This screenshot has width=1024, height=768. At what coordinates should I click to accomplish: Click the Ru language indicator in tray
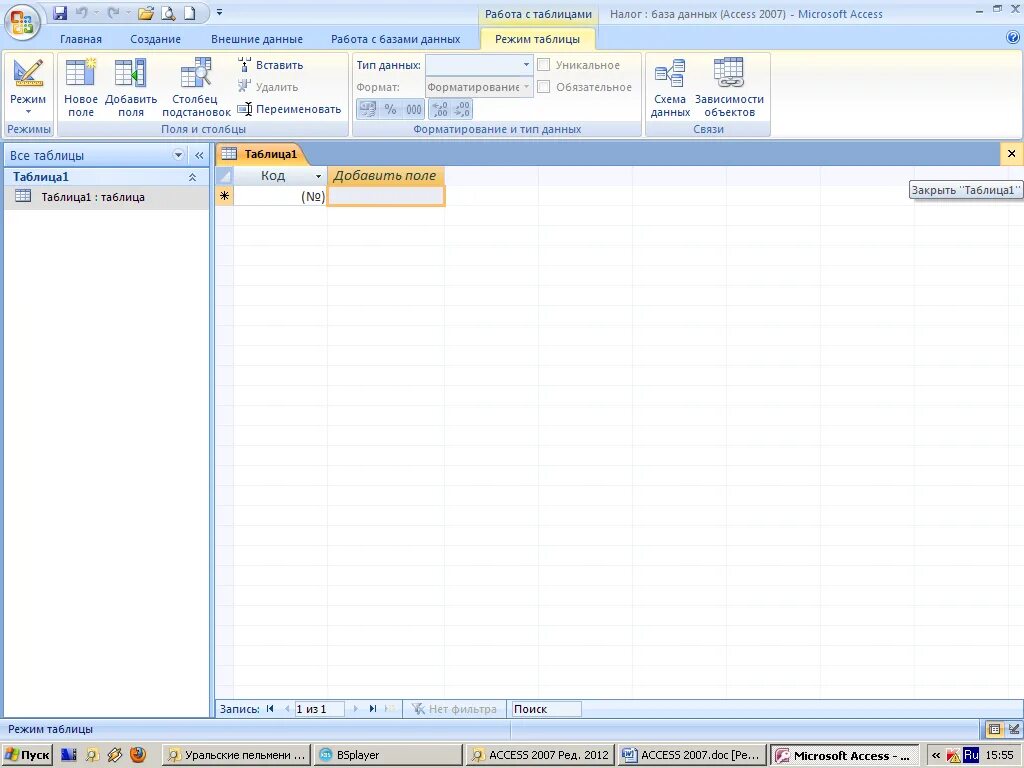pyautogui.click(x=971, y=755)
